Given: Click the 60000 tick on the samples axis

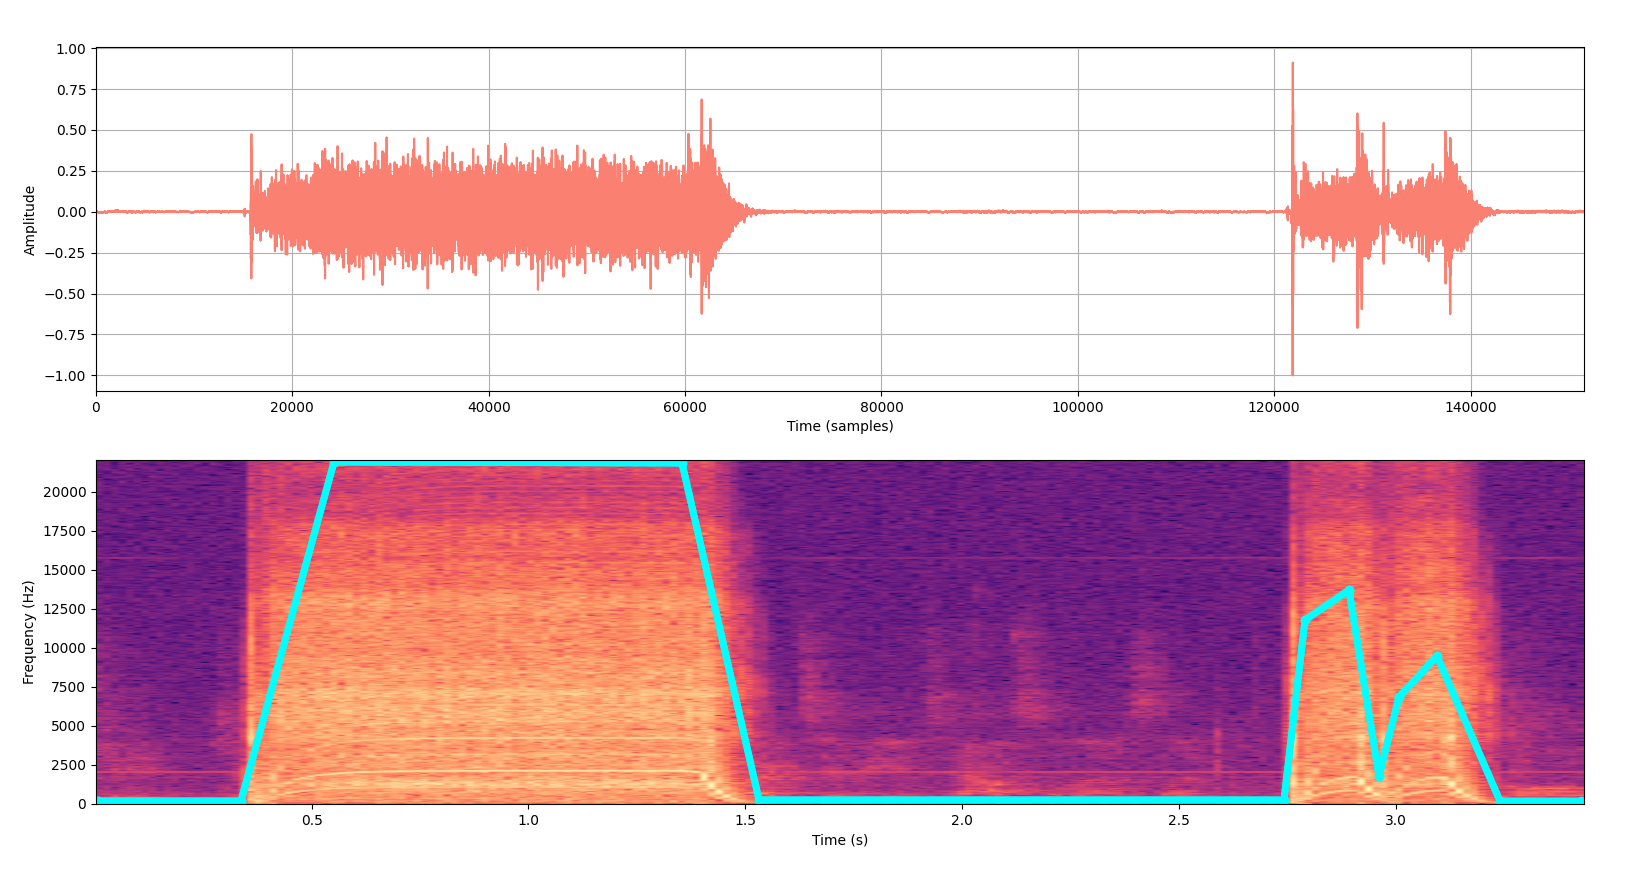Looking at the screenshot, I should pos(685,407).
